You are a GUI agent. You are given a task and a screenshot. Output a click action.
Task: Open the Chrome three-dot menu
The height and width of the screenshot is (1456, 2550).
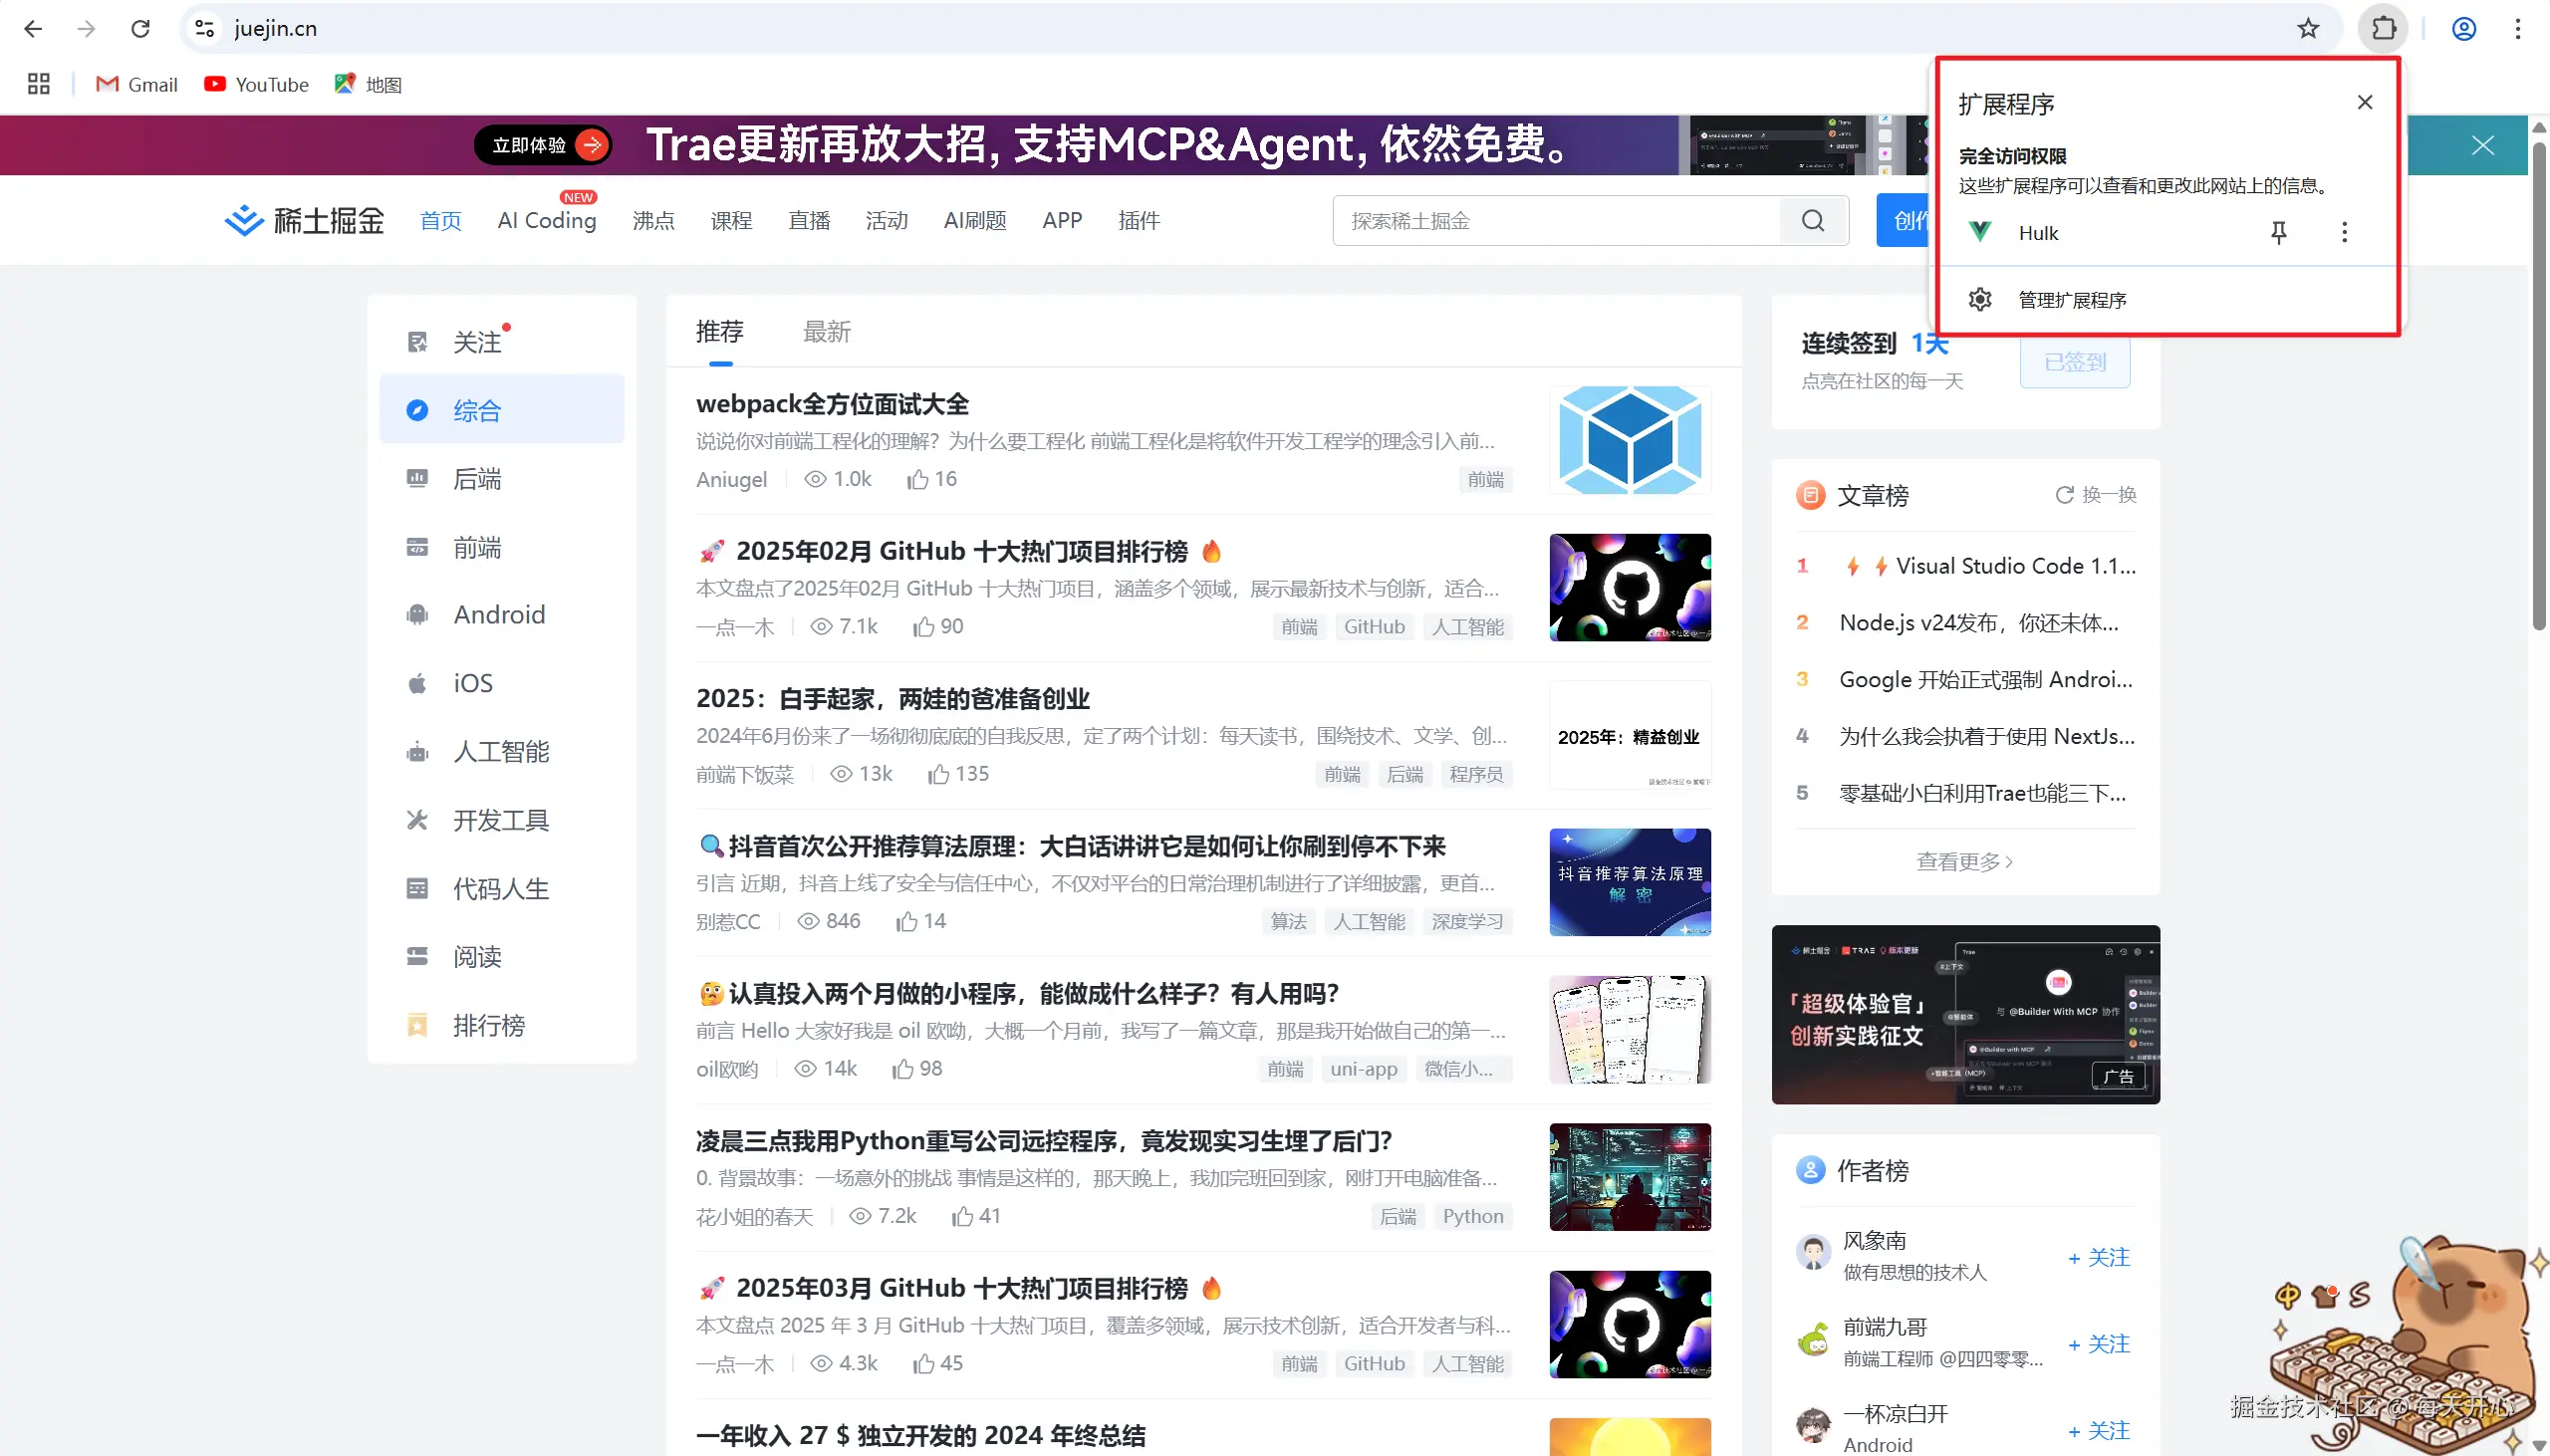tap(2517, 28)
